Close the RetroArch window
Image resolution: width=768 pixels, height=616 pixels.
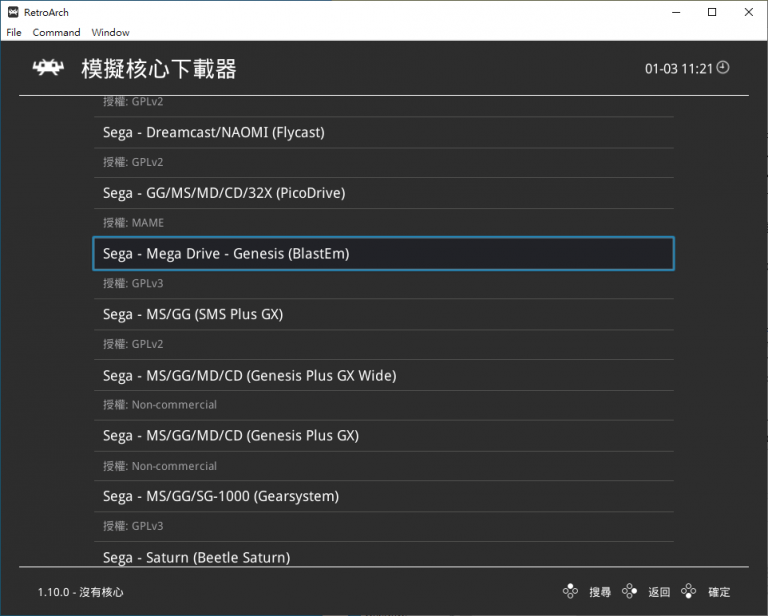(x=748, y=12)
